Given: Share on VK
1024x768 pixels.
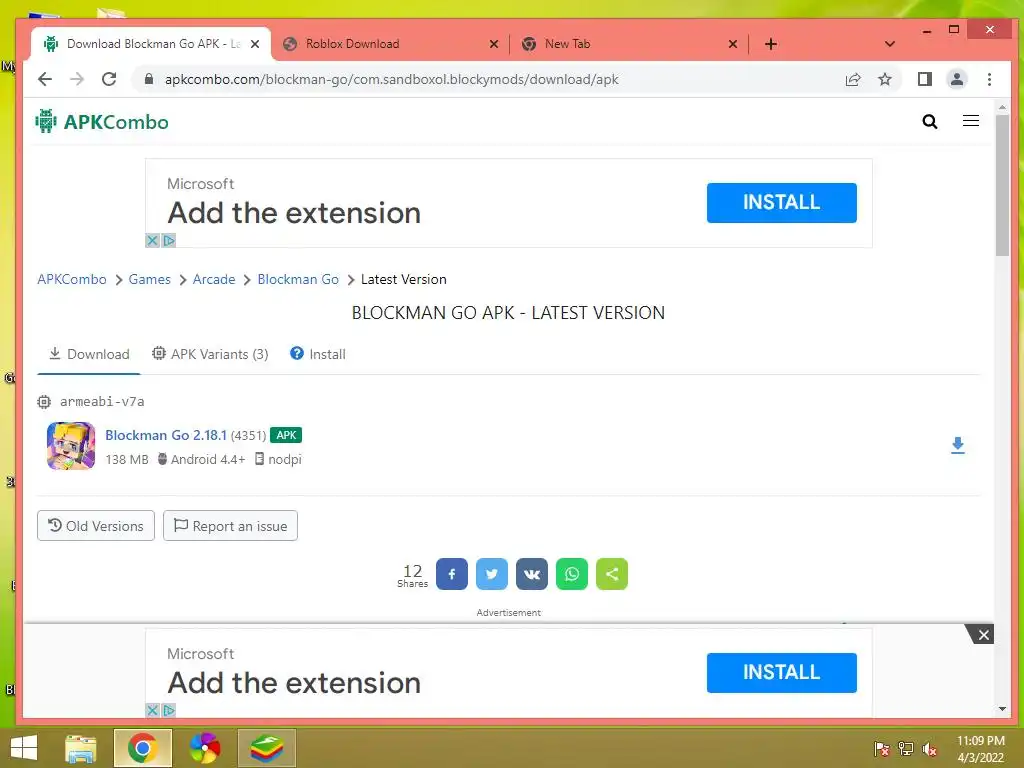Looking at the screenshot, I should coord(532,574).
